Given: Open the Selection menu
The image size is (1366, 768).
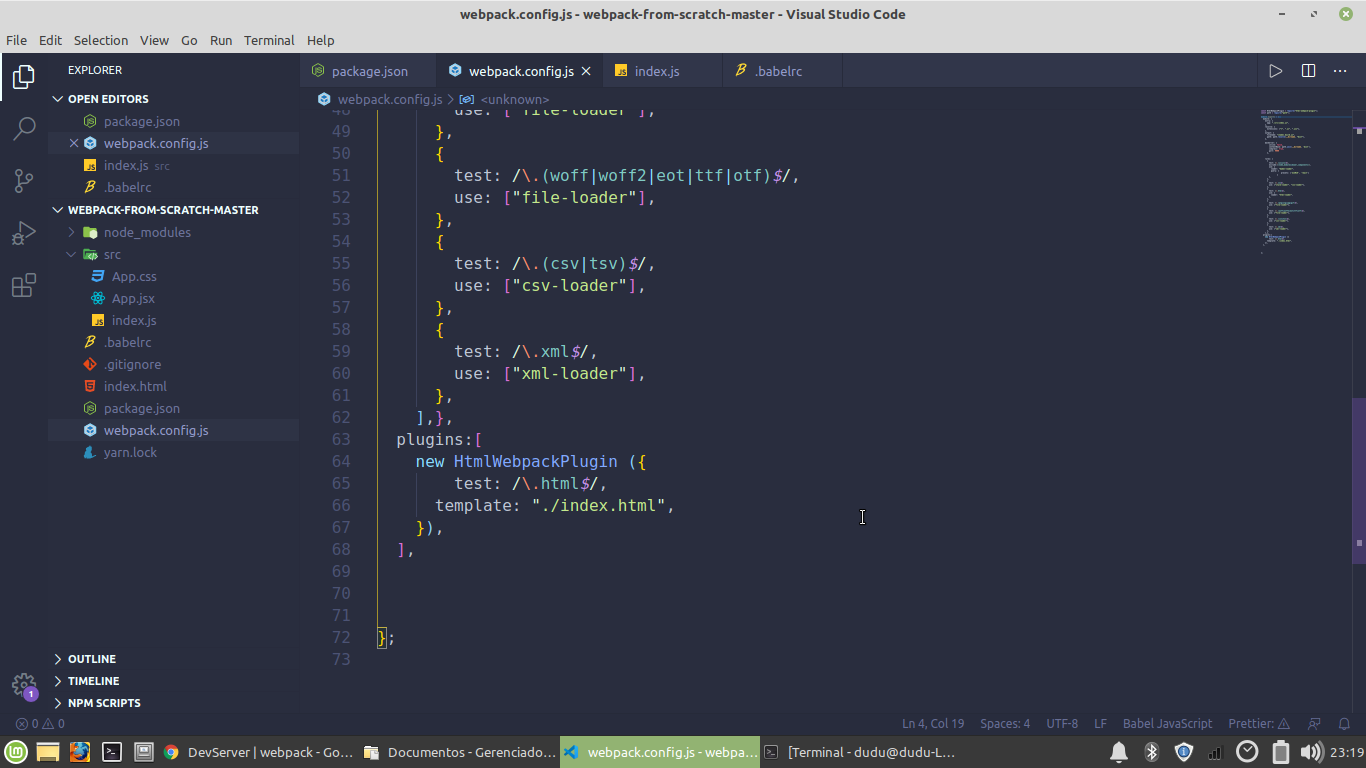Looking at the screenshot, I should pos(101,40).
